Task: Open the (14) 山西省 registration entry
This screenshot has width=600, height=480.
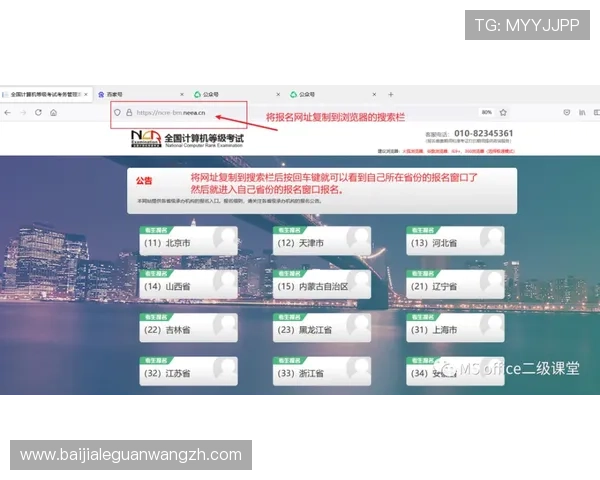Action: click(188, 284)
